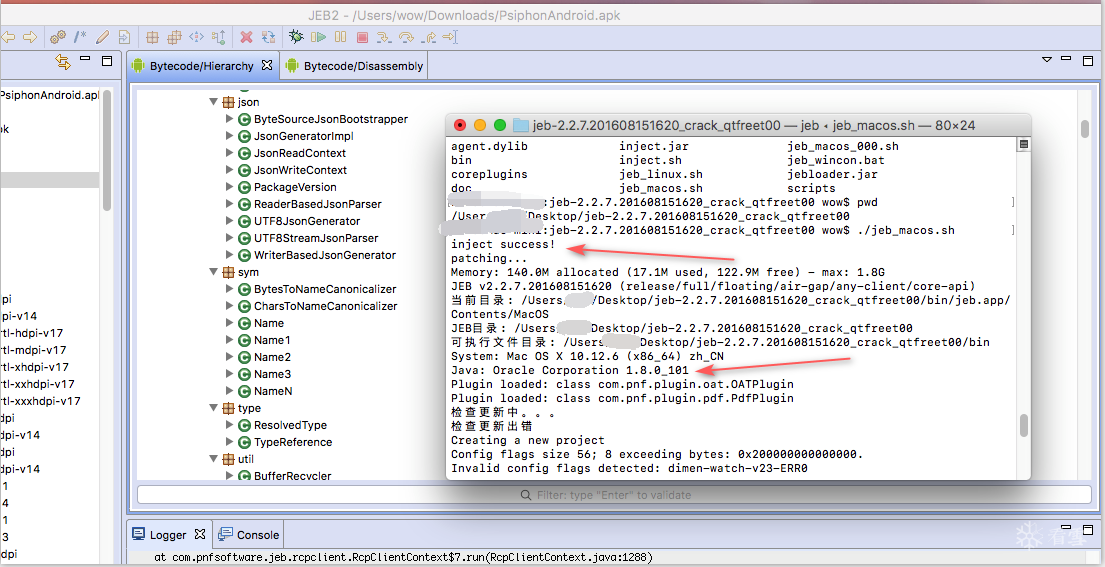Click the blue diamond arrows toolbar icon
The height and width of the screenshot is (567, 1105).
click(x=197, y=37)
